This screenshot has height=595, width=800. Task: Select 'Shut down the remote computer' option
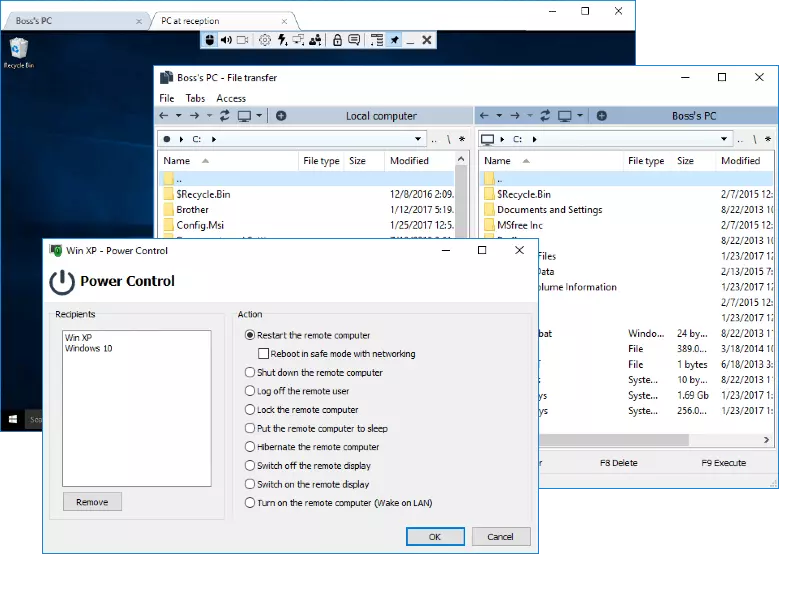250,372
